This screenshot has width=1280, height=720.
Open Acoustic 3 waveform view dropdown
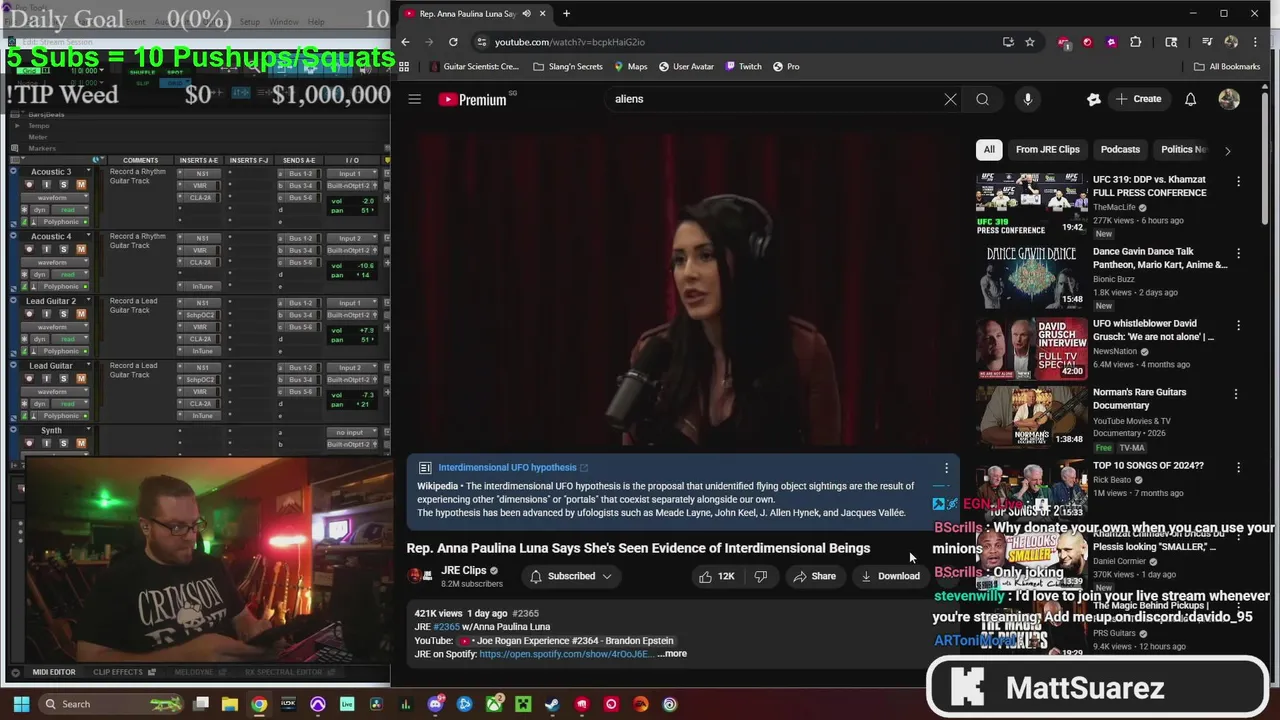coord(55,198)
